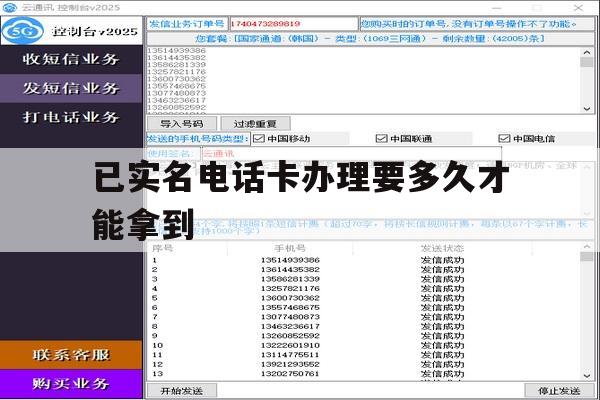The width and height of the screenshot is (600, 400).
Task: Select table row with 13257821176
Action: (364, 289)
